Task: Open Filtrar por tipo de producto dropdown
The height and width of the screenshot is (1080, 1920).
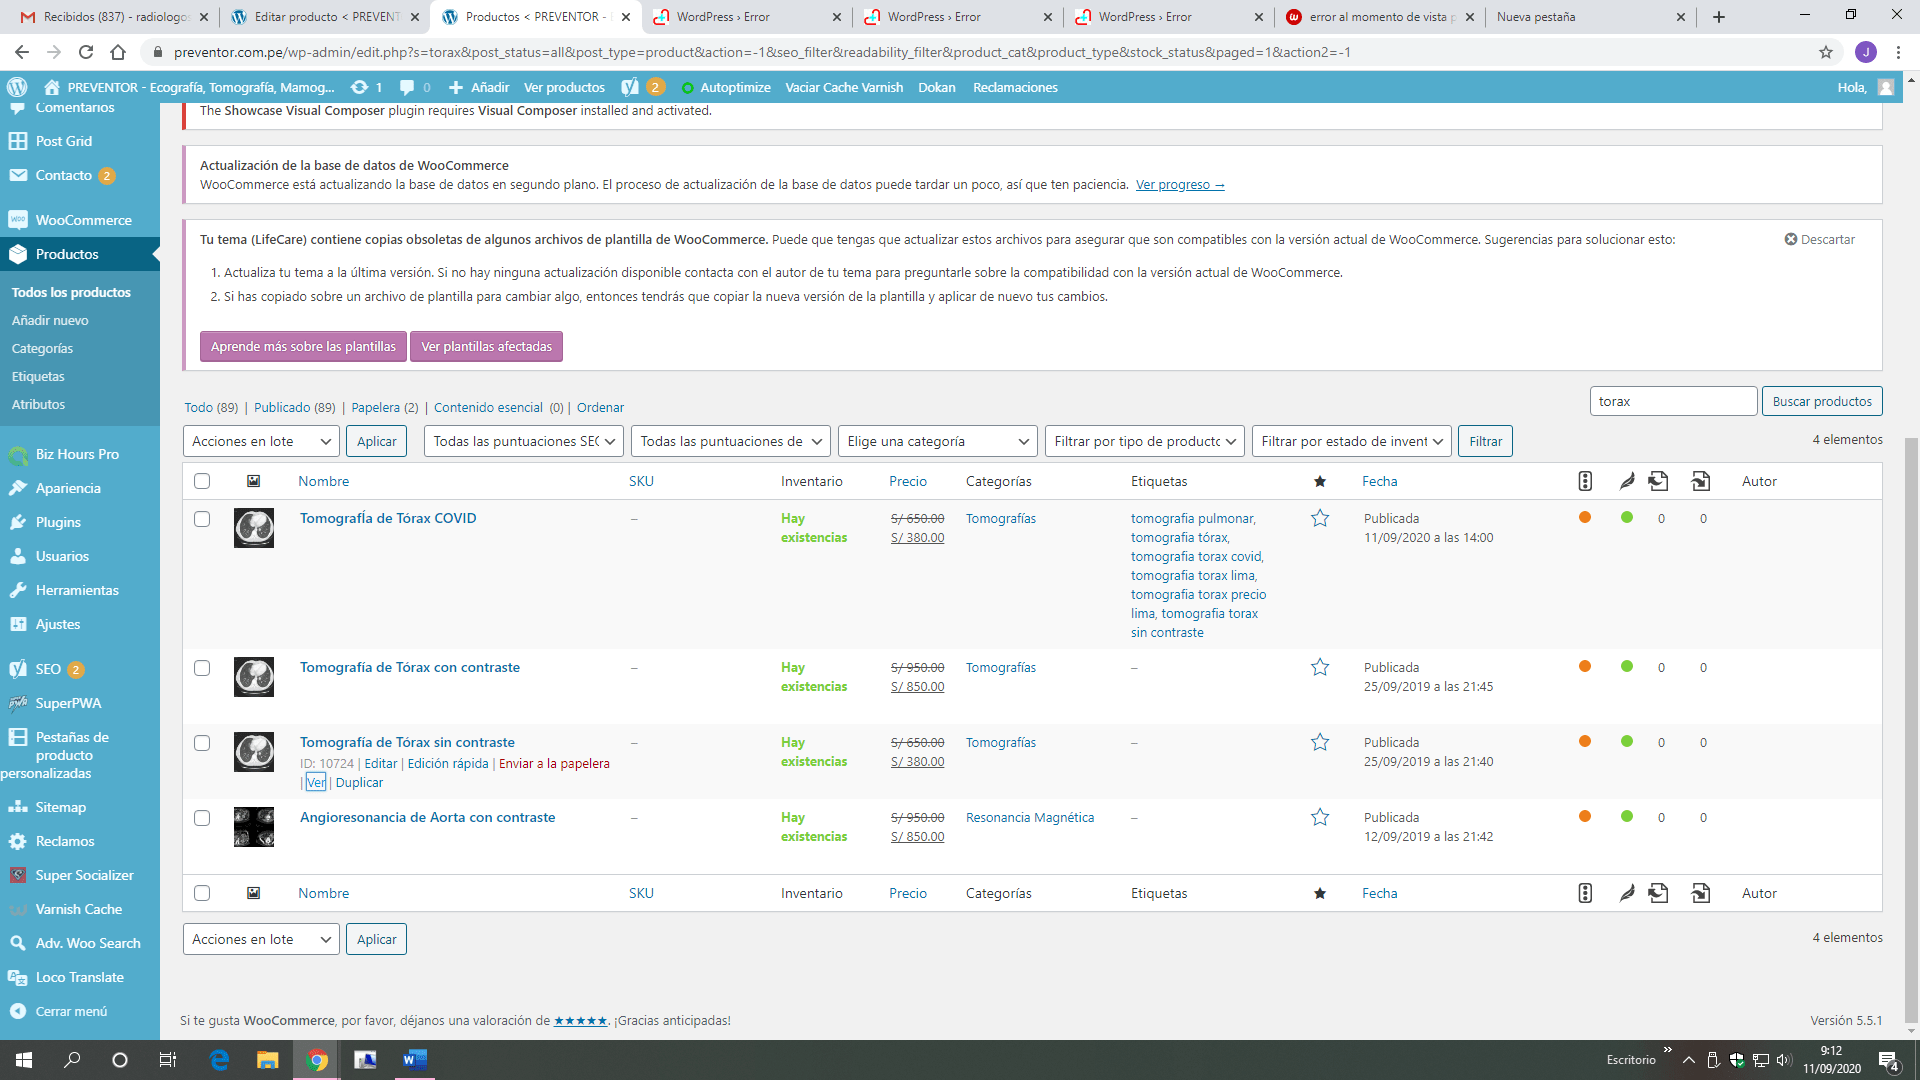Action: (1145, 441)
